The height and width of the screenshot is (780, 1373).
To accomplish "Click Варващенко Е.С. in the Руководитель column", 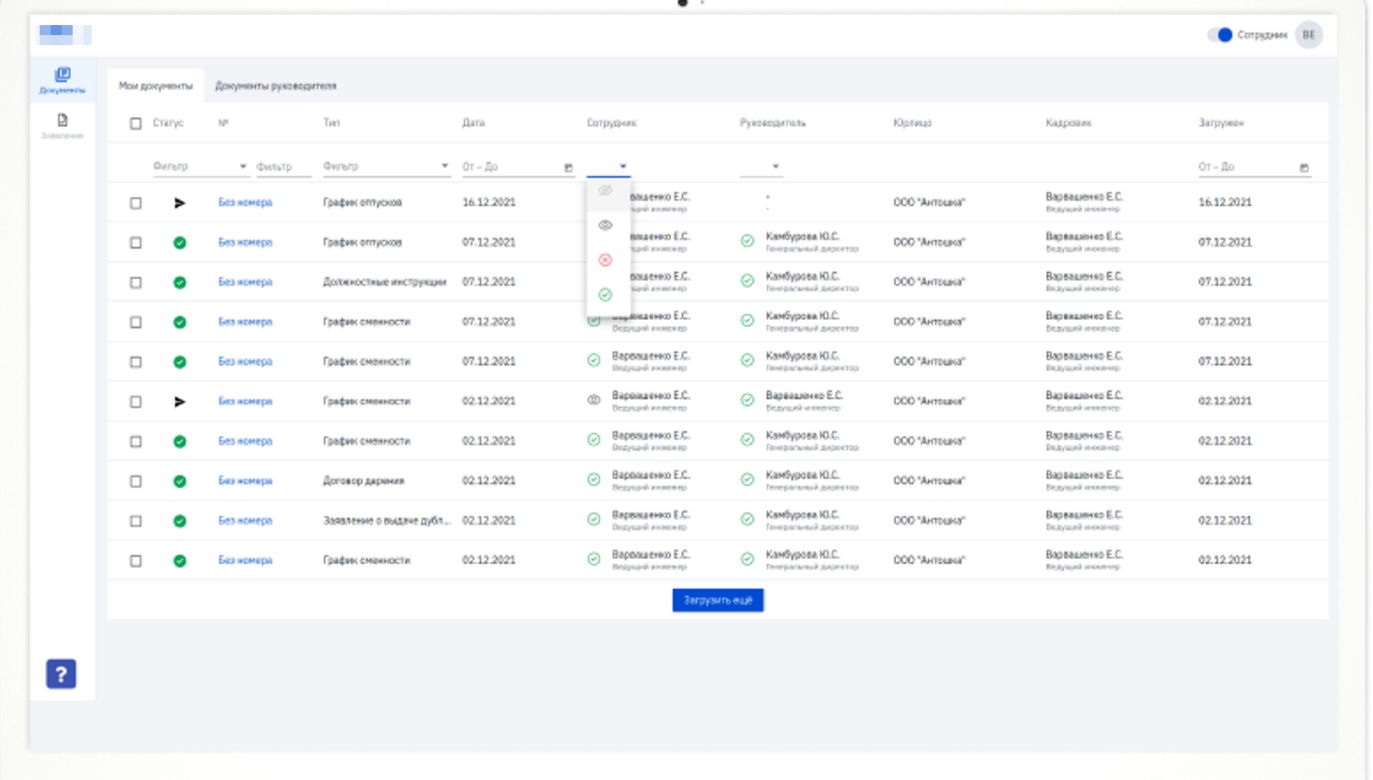I will (804, 396).
